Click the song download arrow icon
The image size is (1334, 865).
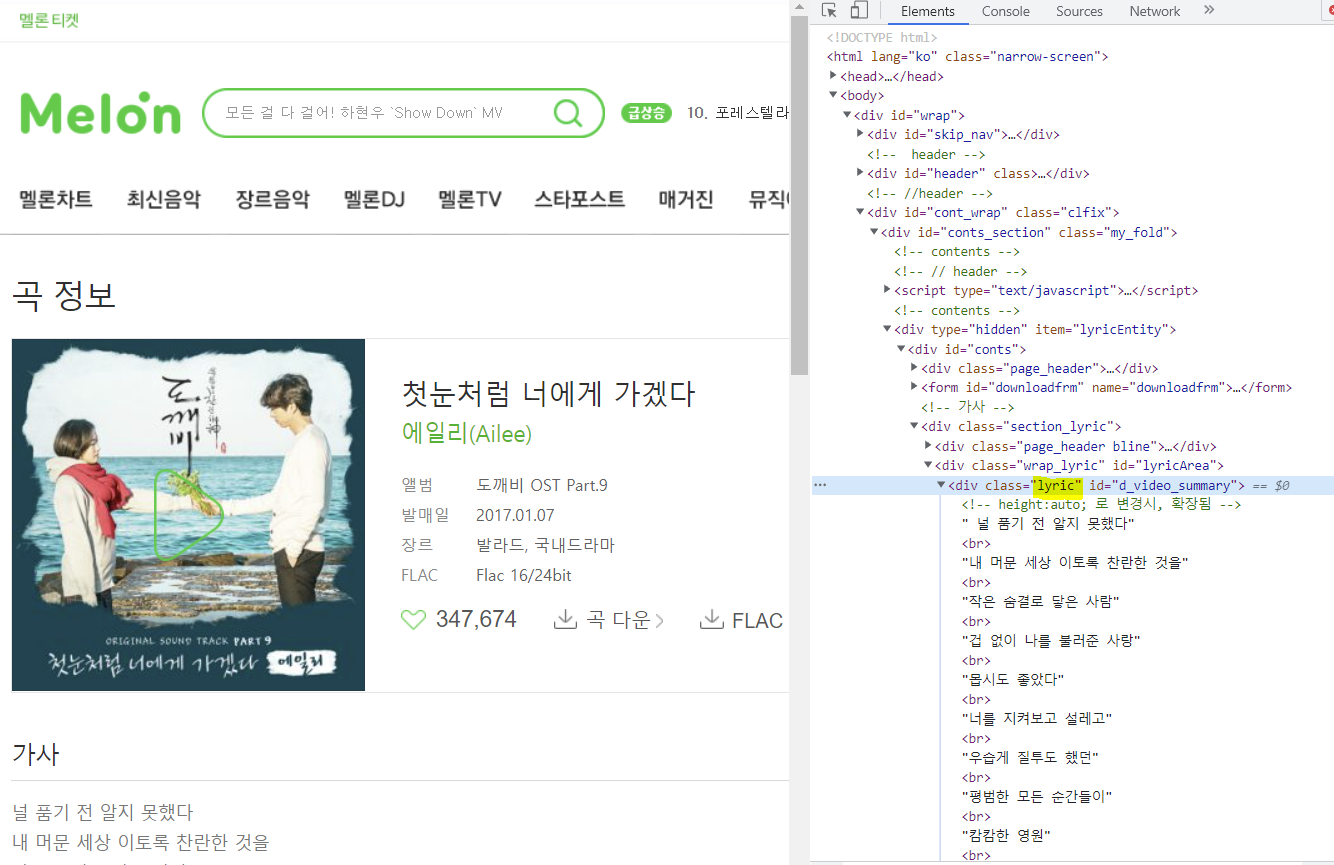[x=565, y=620]
